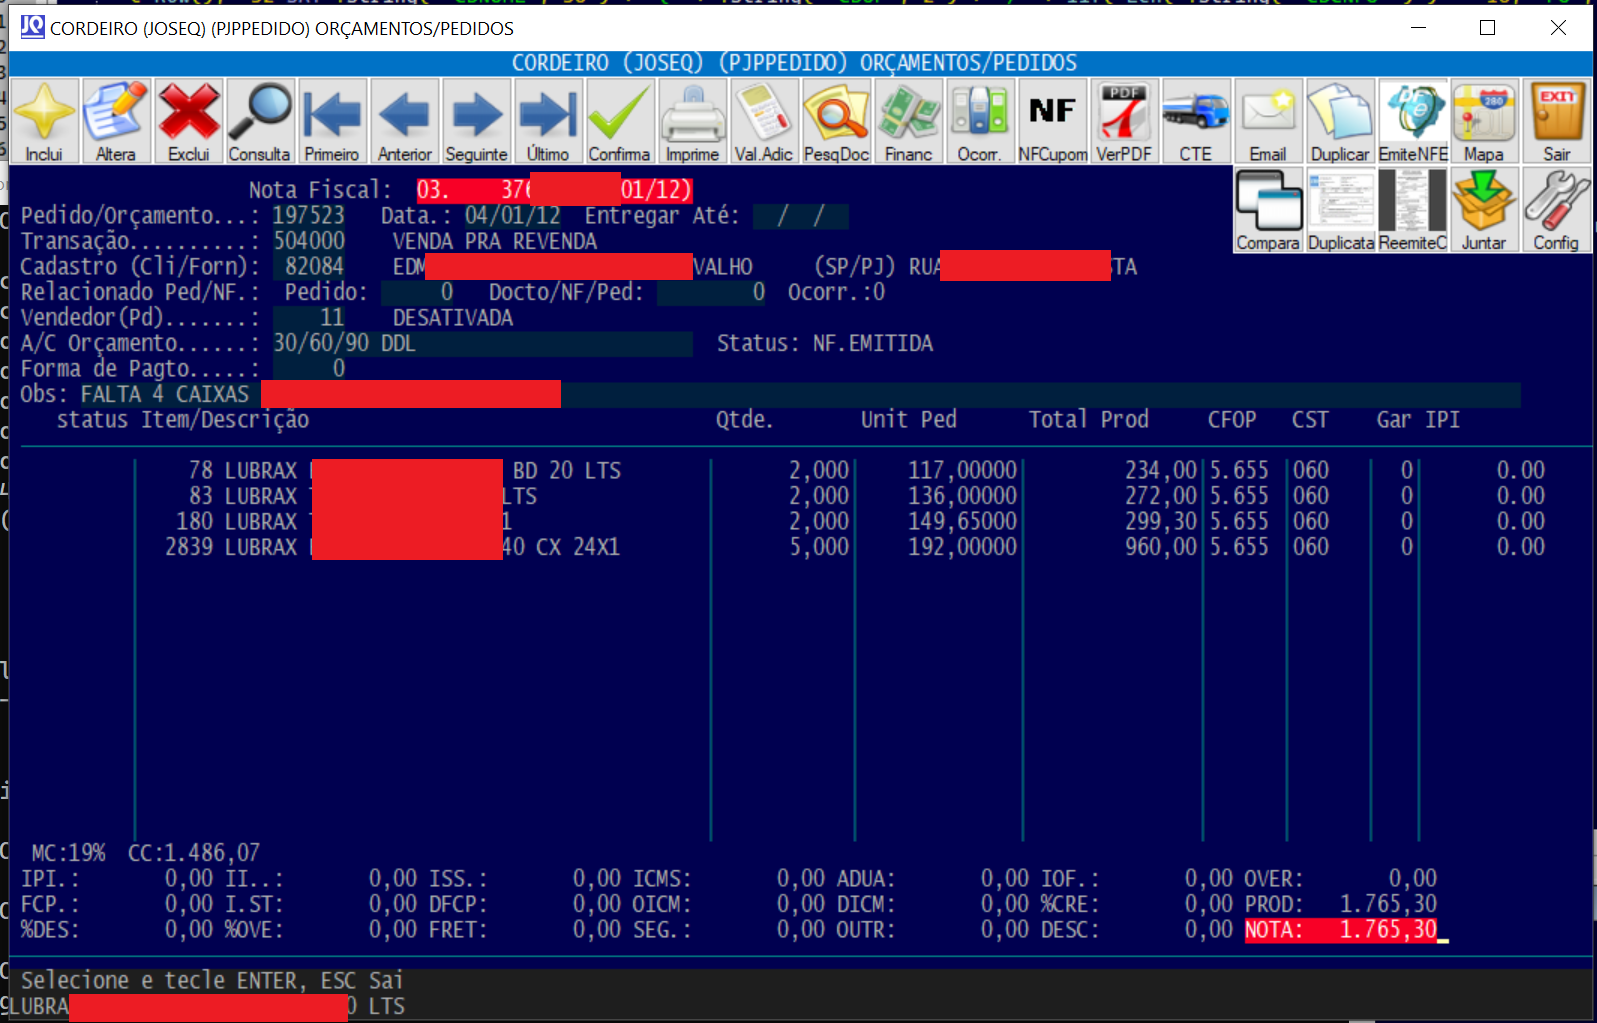The image size is (1597, 1023).
Task: Click the Imprime printer icon
Action: 692,121
